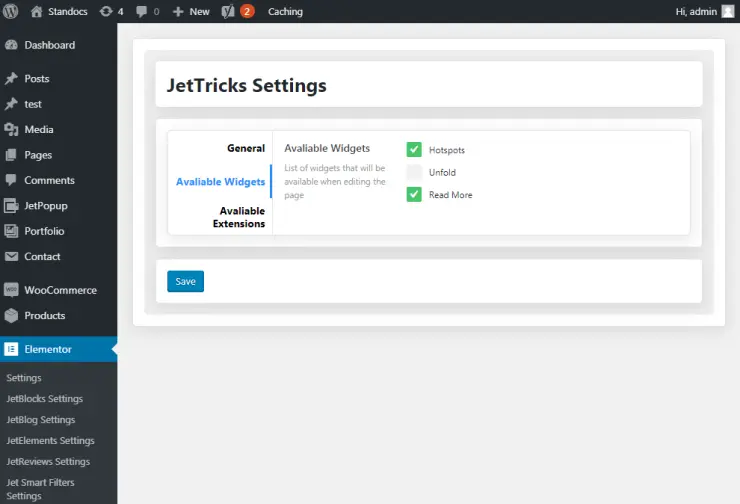Open Jet Smart Filters Settings link
Image resolution: width=740 pixels, height=504 pixels.
click(x=40, y=489)
